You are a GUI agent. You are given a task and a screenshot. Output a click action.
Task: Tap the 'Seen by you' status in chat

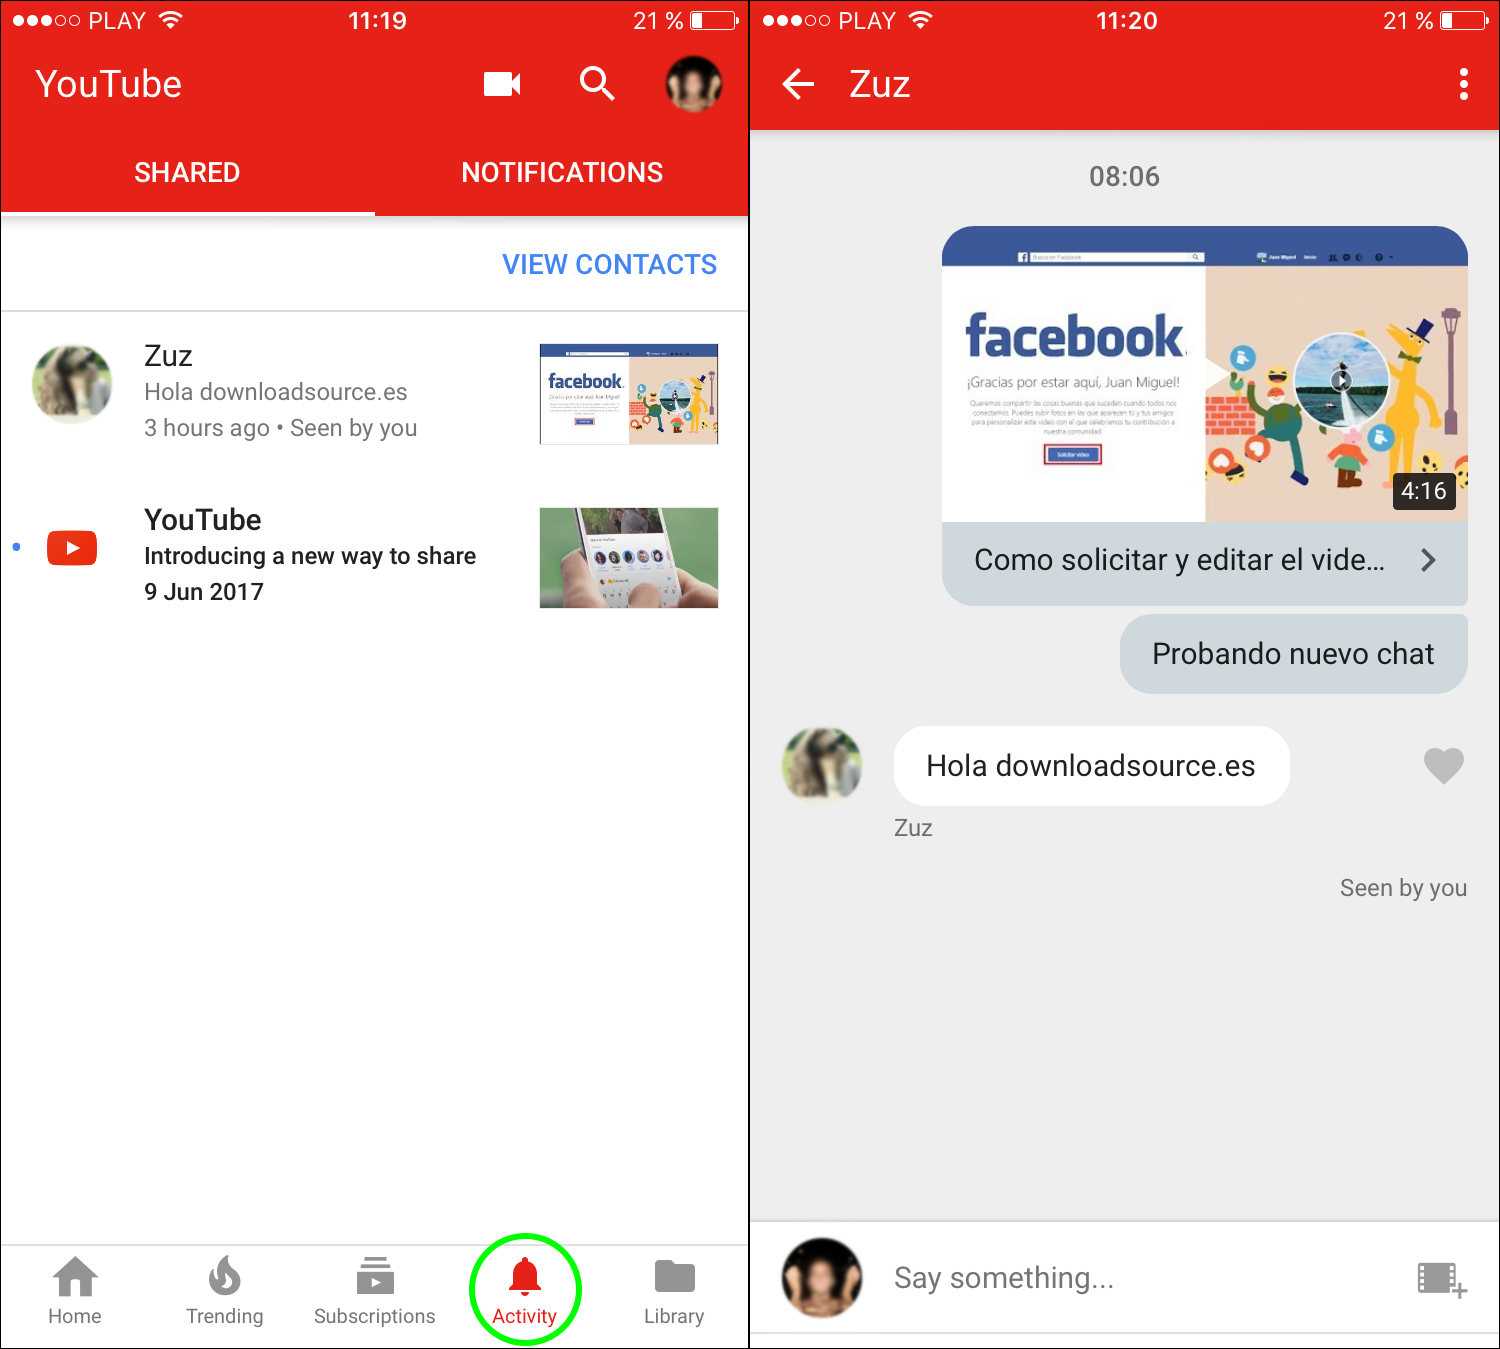[1403, 888]
